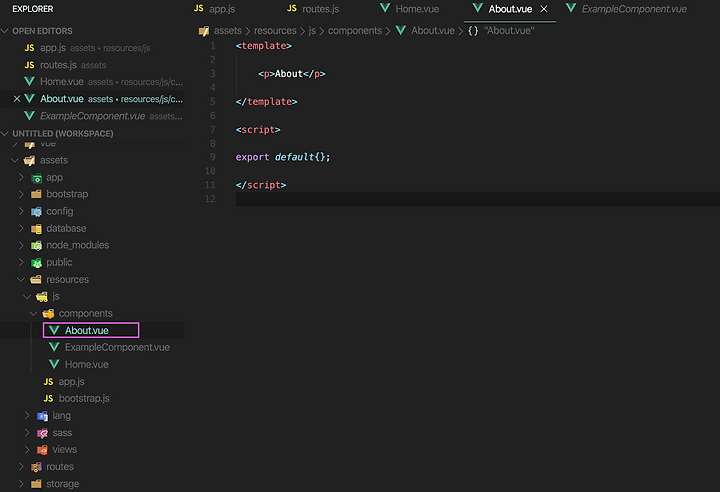This screenshot has width=720, height=492.
Task: Select the About.vue active tab label
Action: pyautogui.click(x=510, y=9)
